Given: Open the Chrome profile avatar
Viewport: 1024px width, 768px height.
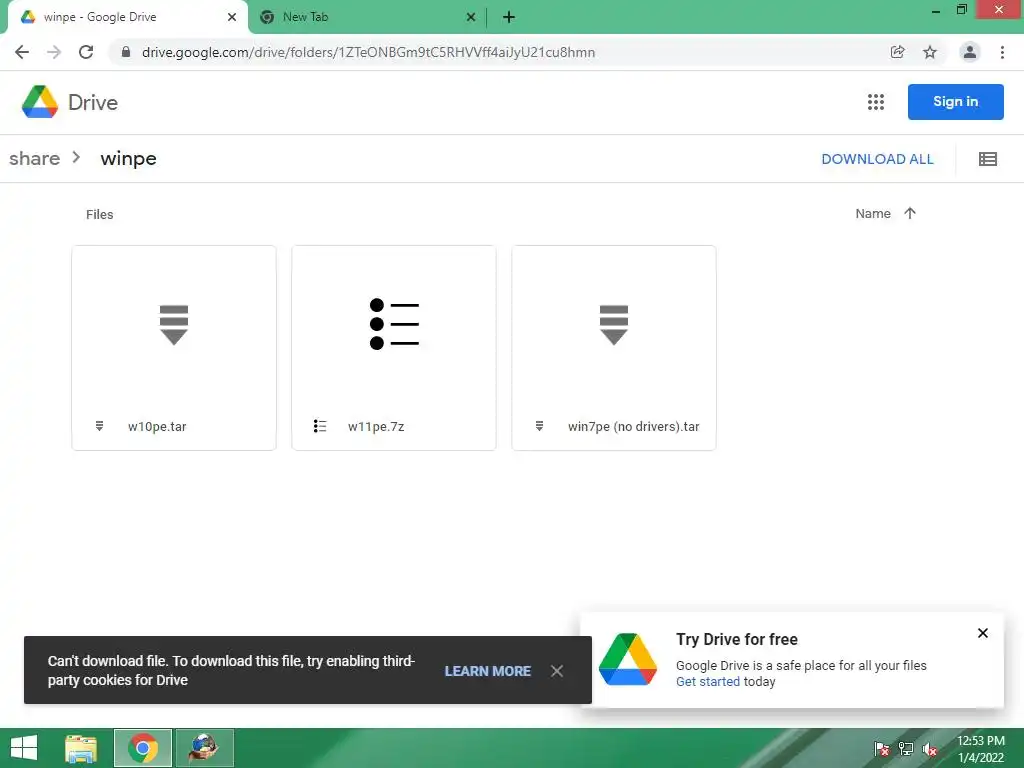Looking at the screenshot, I should pyautogui.click(x=970, y=52).
